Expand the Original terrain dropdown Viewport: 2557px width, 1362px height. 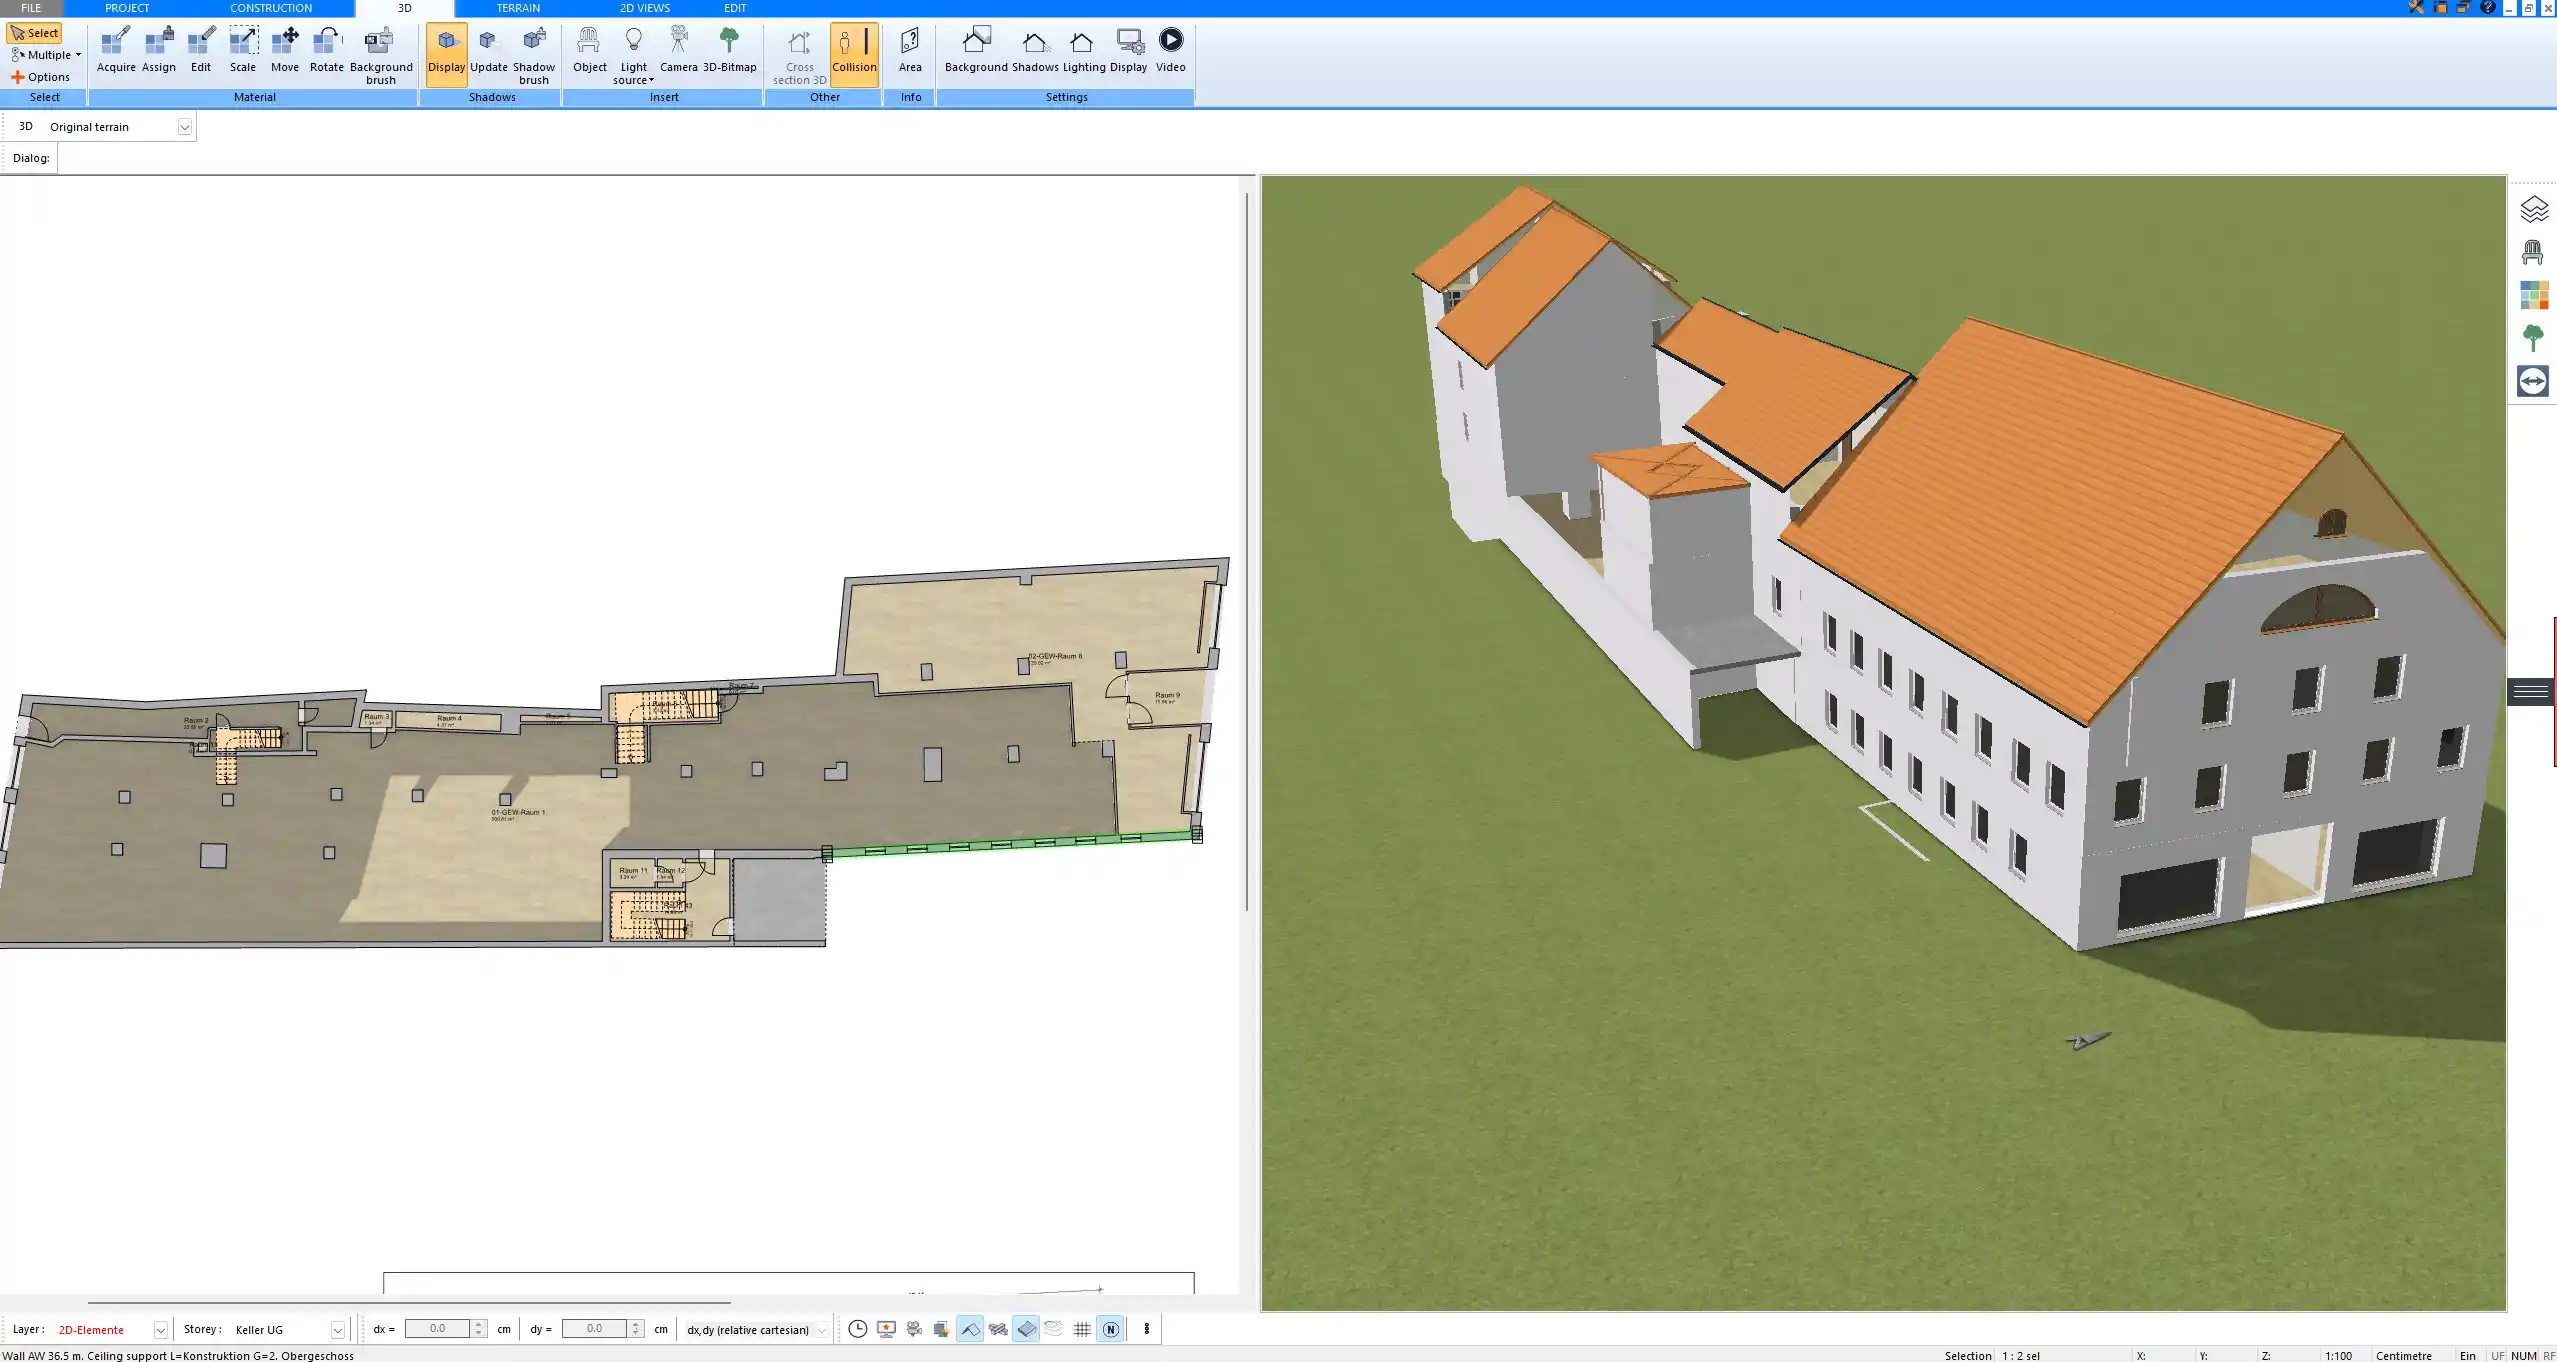click(184, 127)
